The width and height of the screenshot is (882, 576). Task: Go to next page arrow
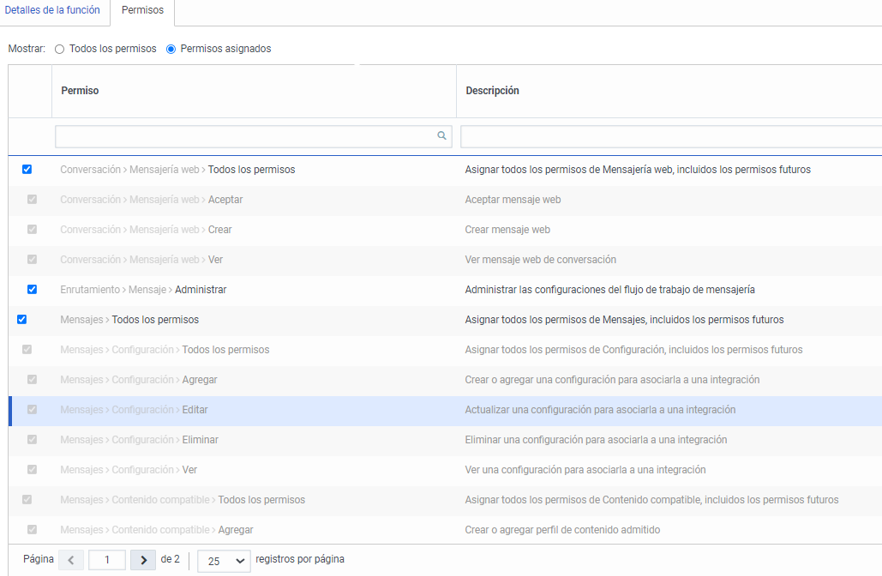143,560
